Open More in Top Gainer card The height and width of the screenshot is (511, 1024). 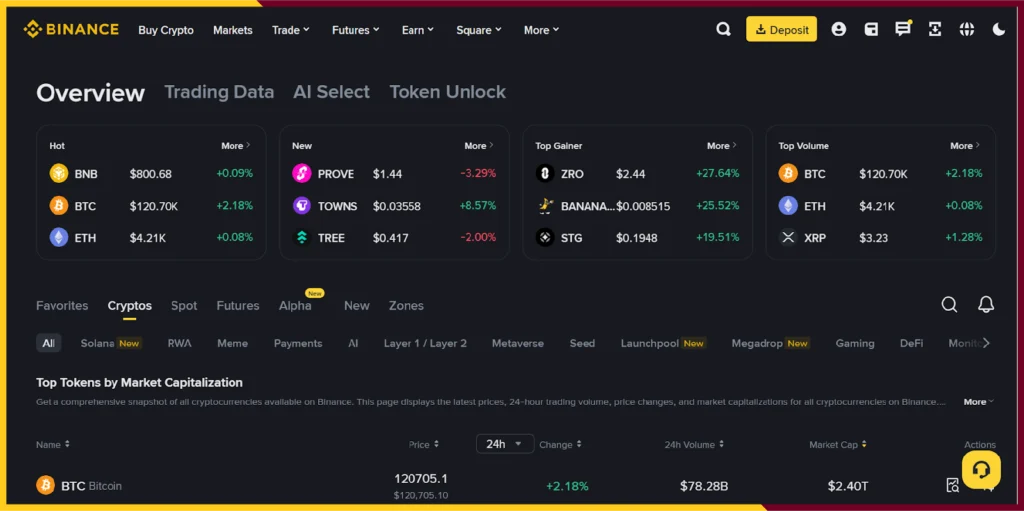click(722, 146)
